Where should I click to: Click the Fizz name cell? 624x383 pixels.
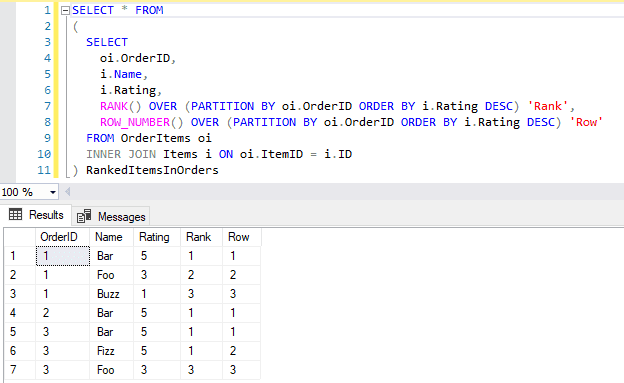[x=111, y=351]
